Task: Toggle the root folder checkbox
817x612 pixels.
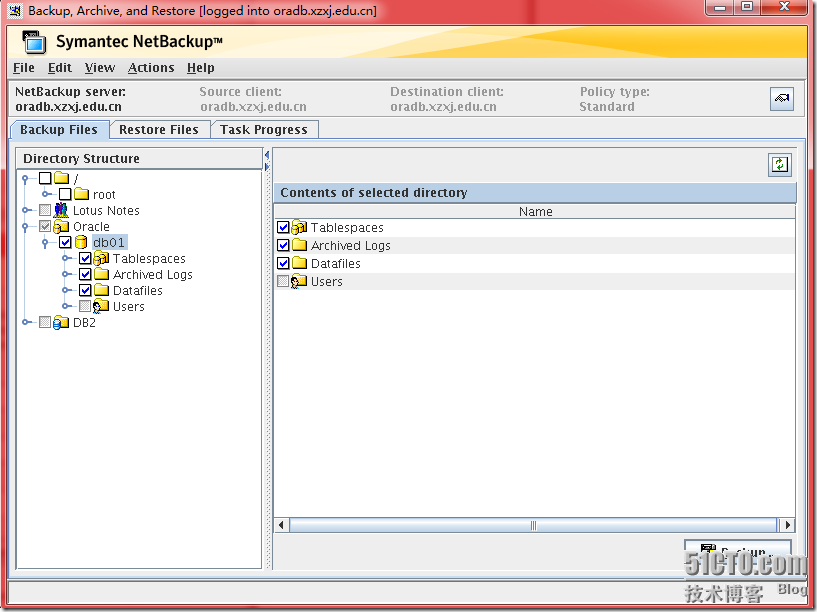Action: click(x=65, y=194)
